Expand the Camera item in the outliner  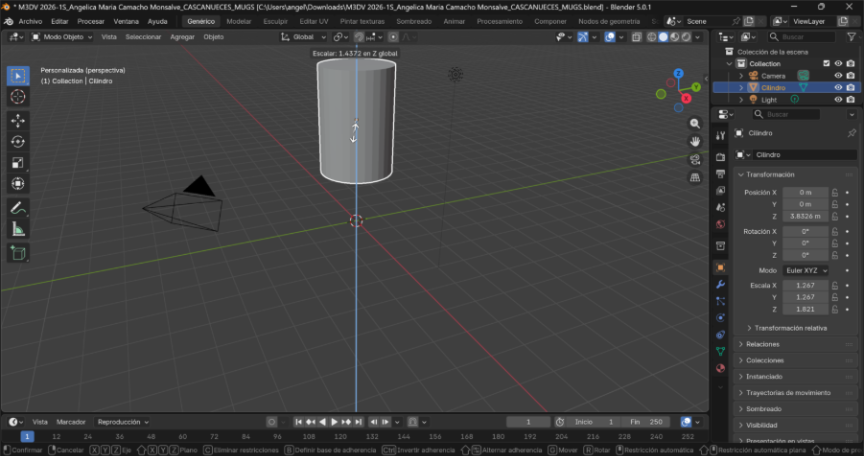[x=741, y=76]
